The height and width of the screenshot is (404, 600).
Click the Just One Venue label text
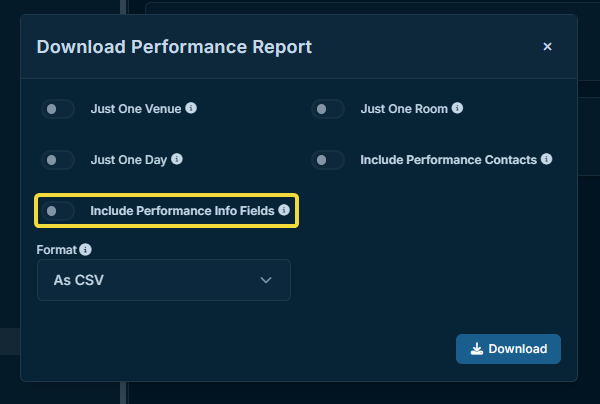(136, 109)
